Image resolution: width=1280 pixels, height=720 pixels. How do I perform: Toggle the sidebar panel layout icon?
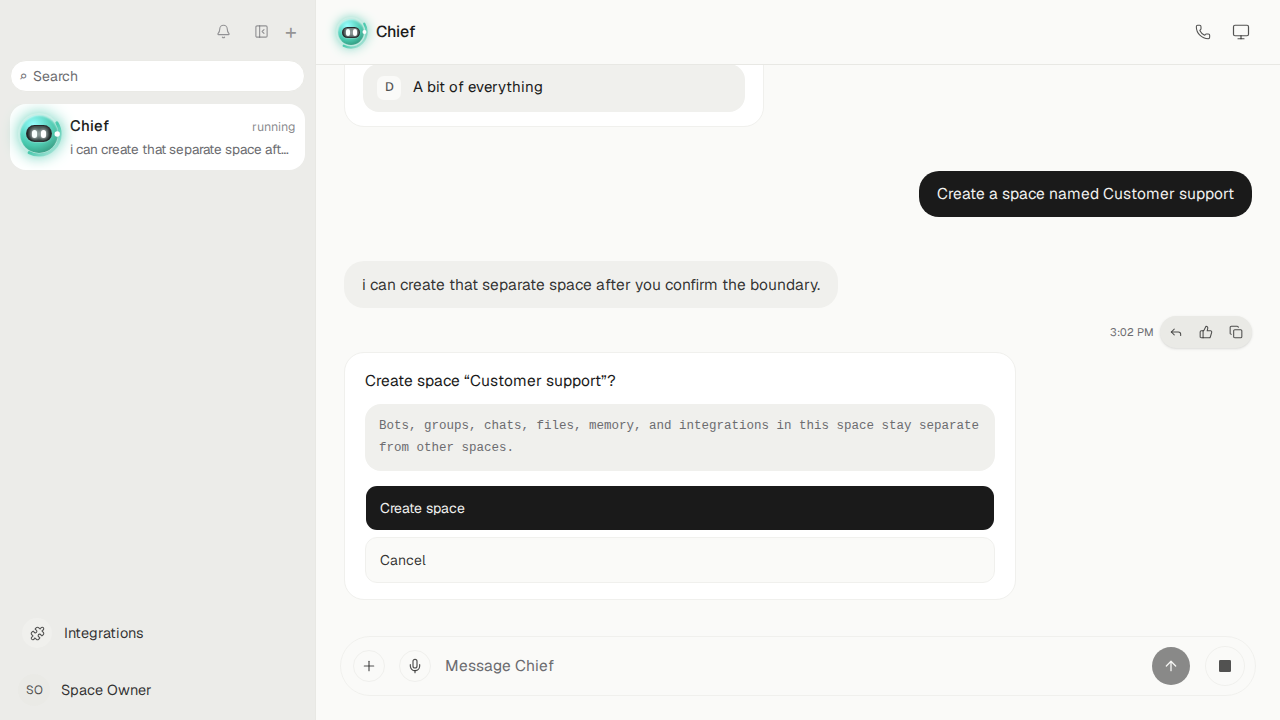coord(261,32)
